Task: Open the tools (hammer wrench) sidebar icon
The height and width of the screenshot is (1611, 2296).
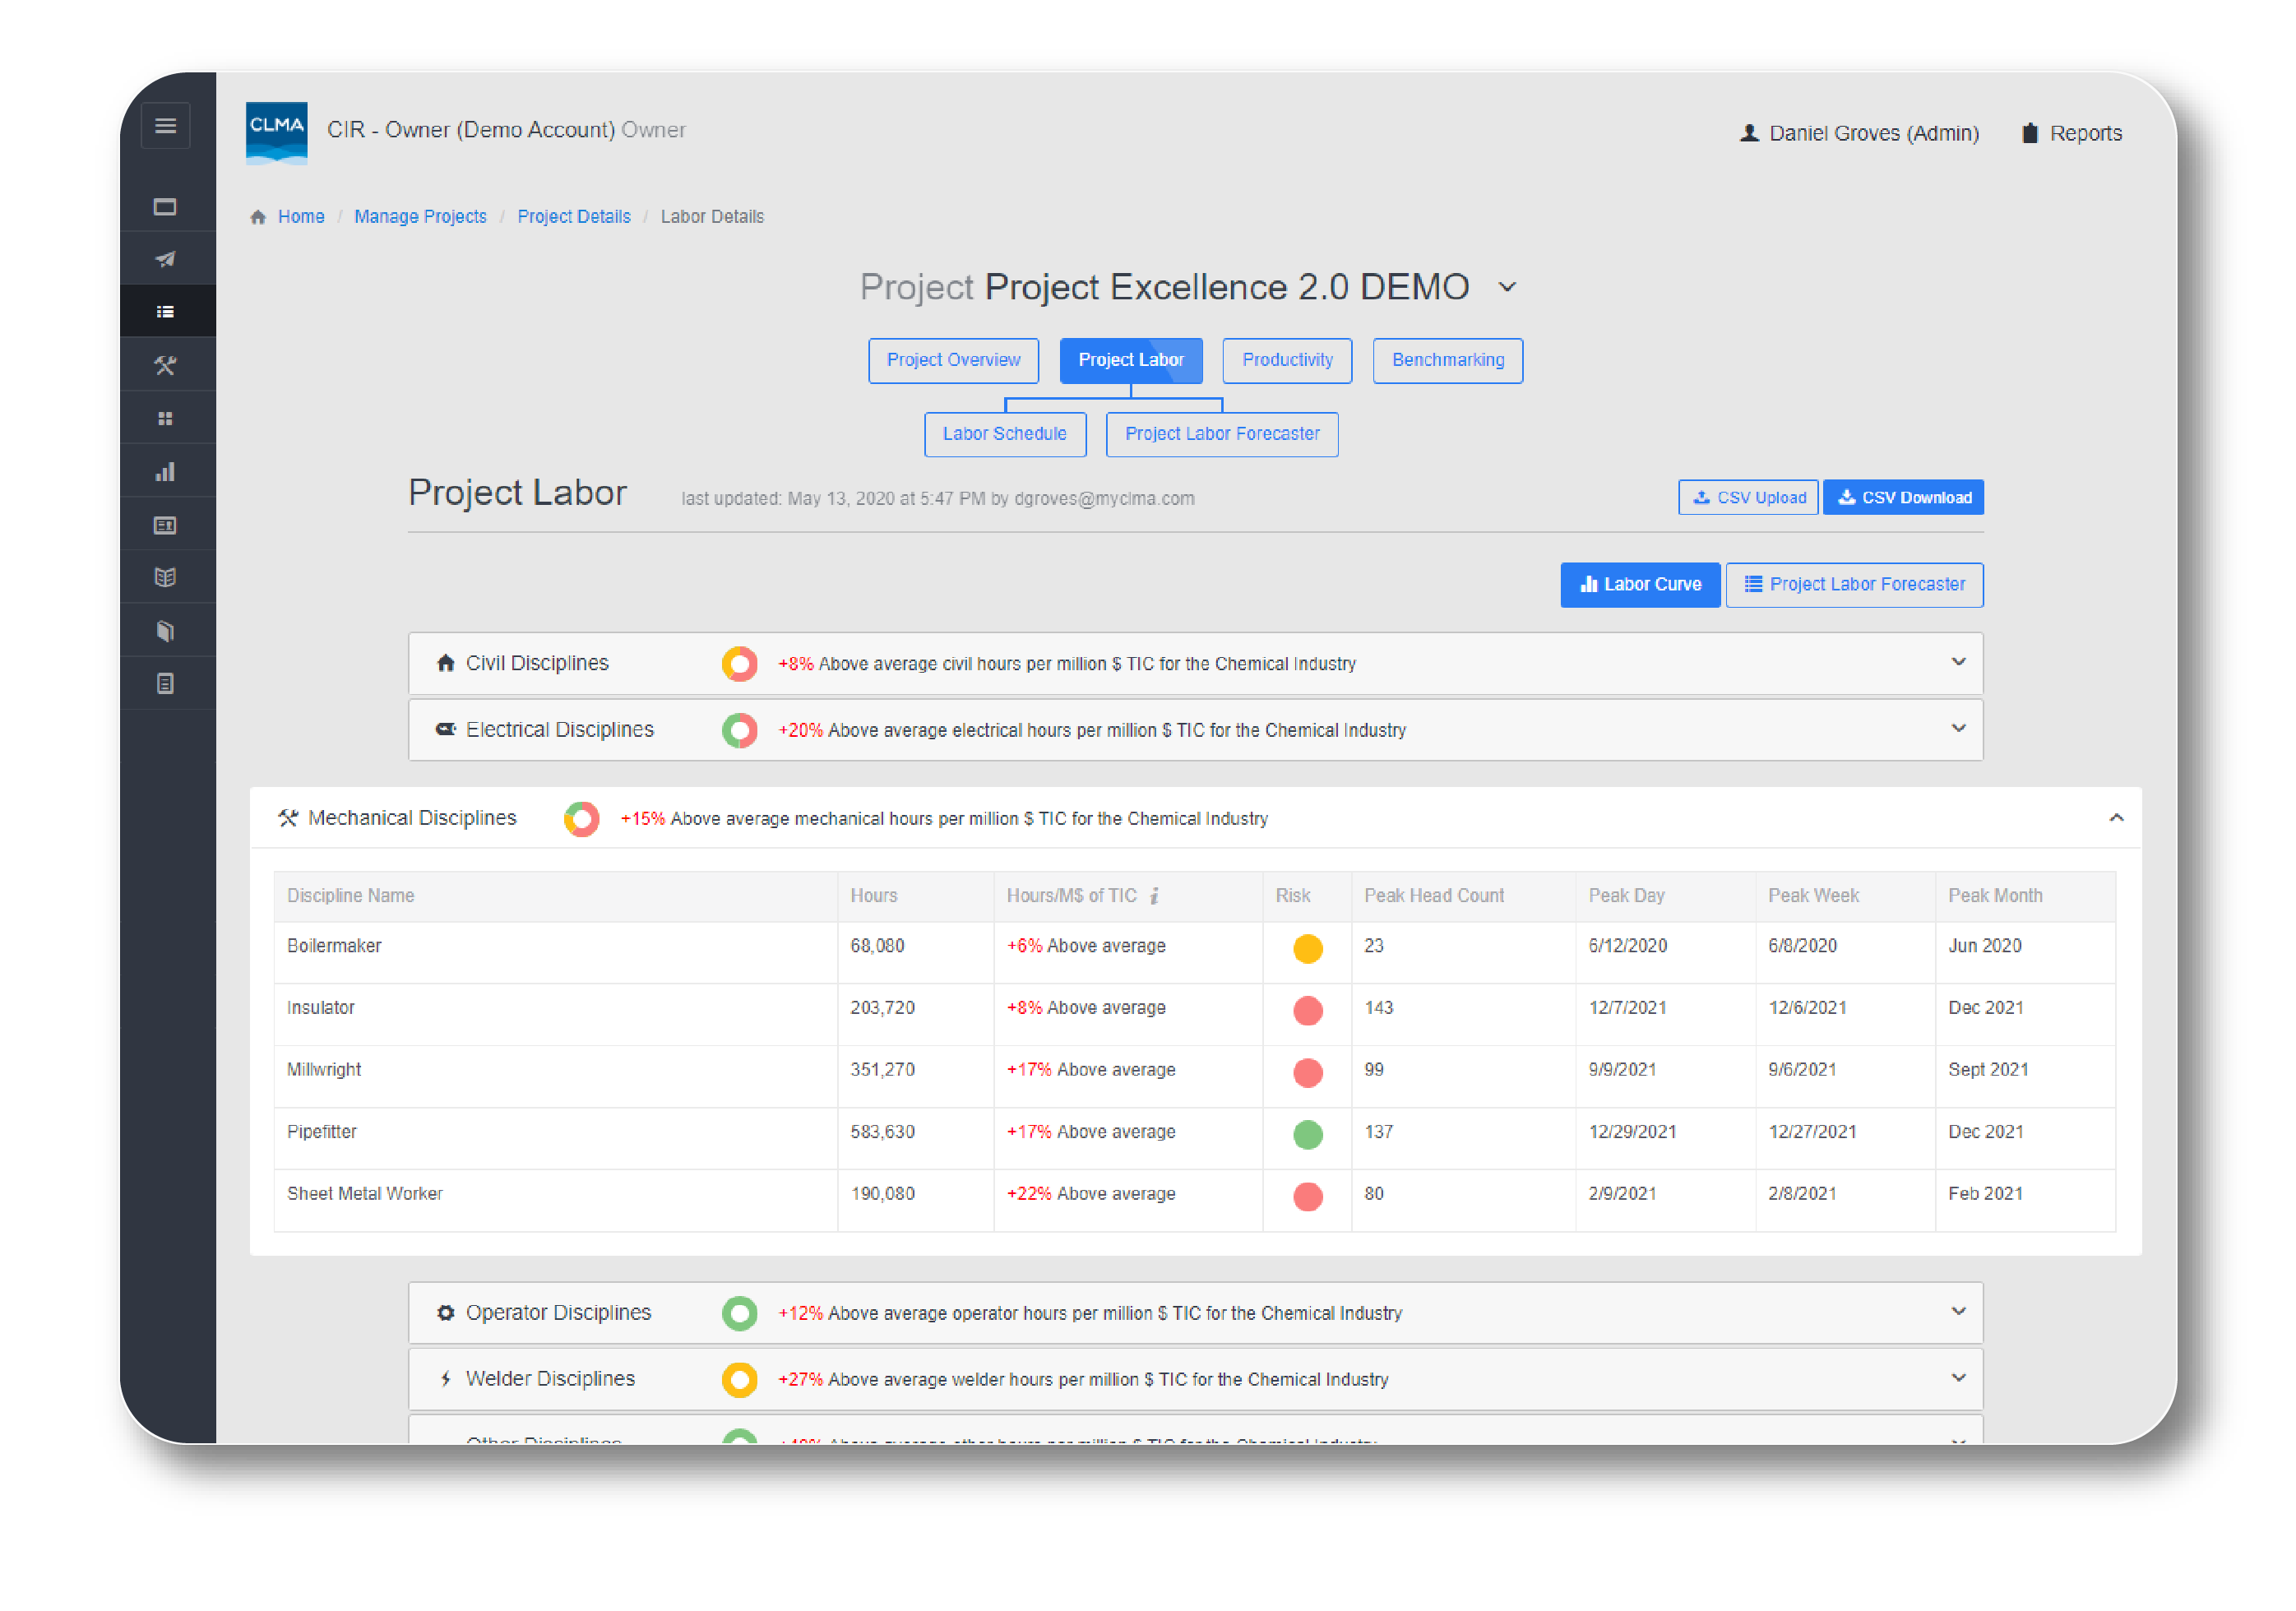Action: coord(165,365)
